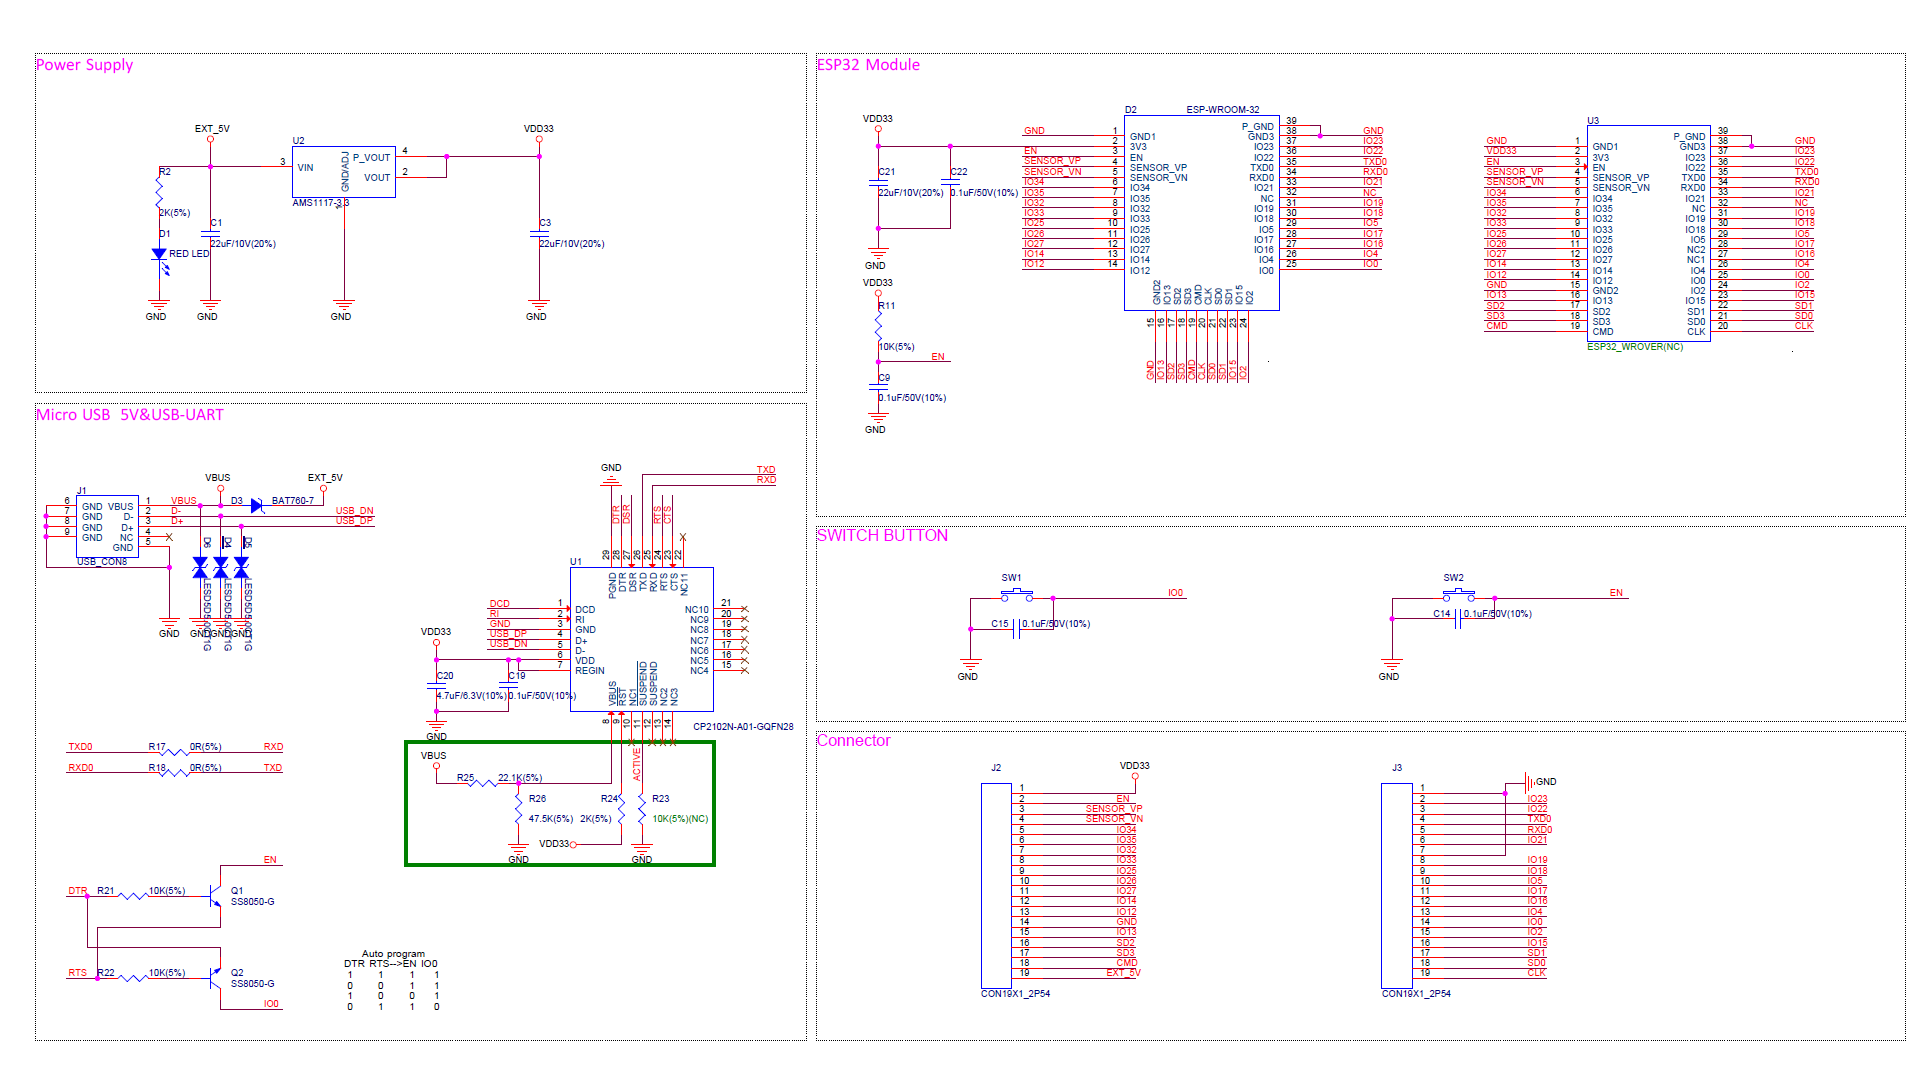1920x1080 pixels.
Task: Select resistor R2 designator
Action: pos(165,172)
